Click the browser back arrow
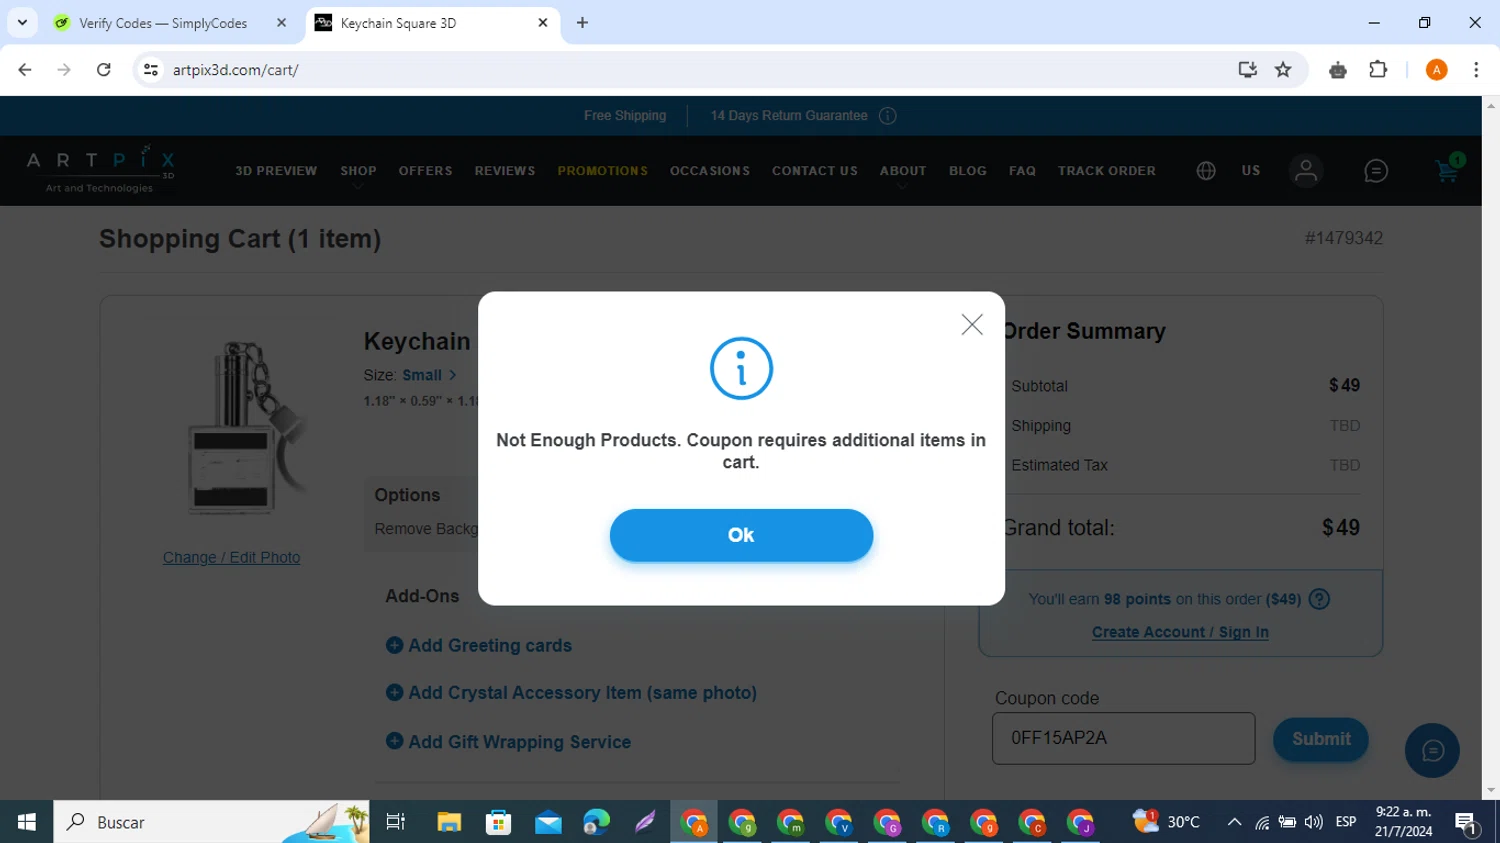The height and width of the screenshot is (843, 1500). pos(25,70)
